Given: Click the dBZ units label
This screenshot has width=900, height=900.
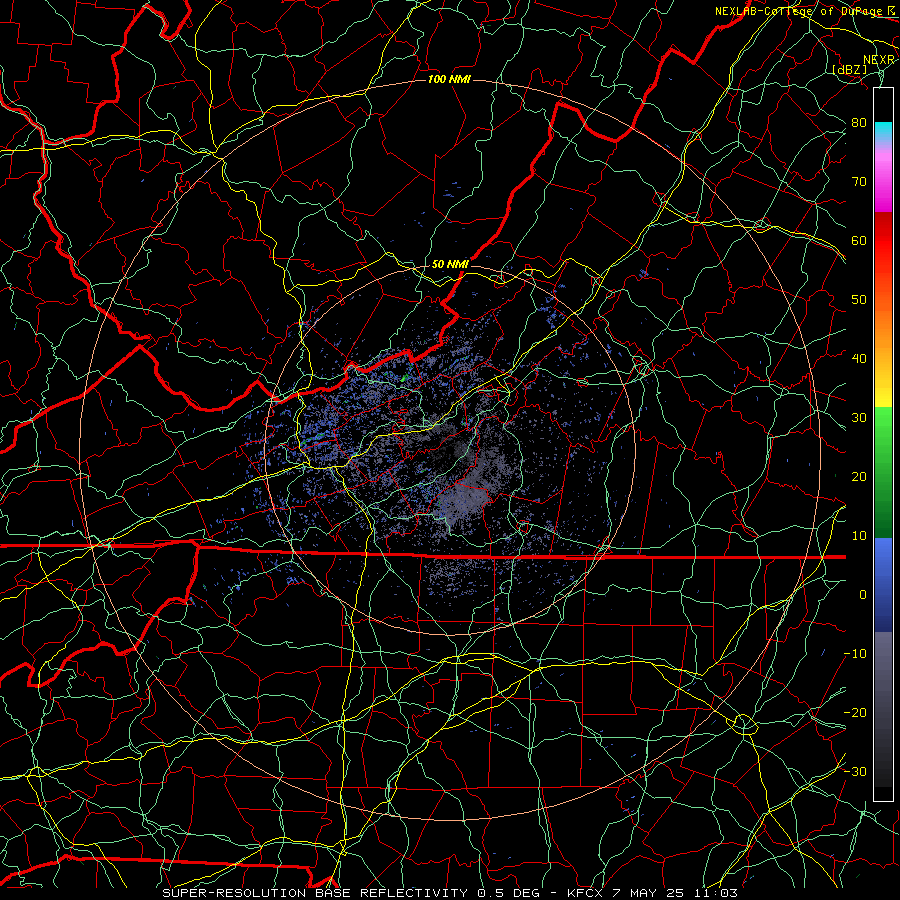Looking at the screenshot, I should (850, 69).
